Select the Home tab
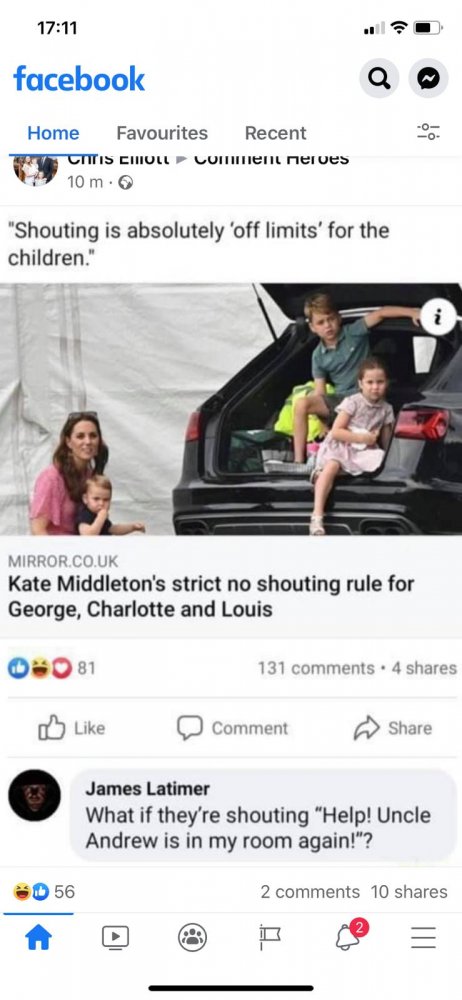The image size is (462, 1000). (53, 133)
